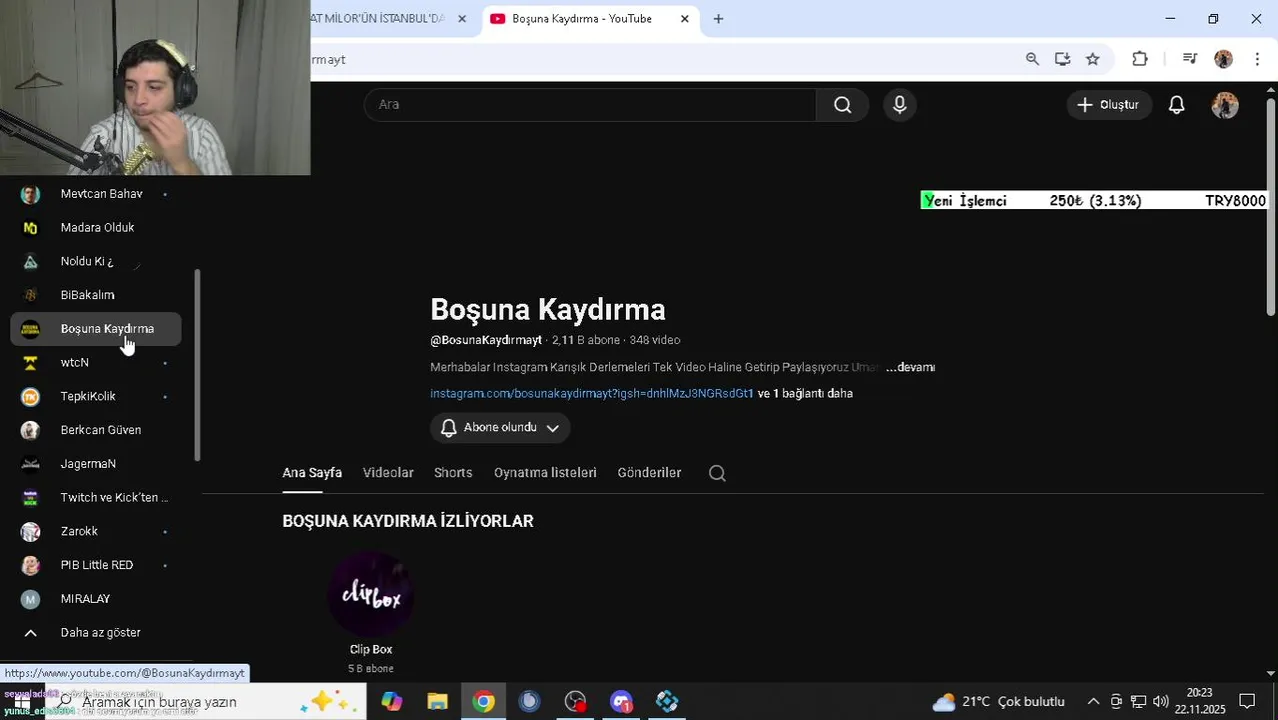
Task: Start voice search with the microphone icon
Action: click(900, 105)
